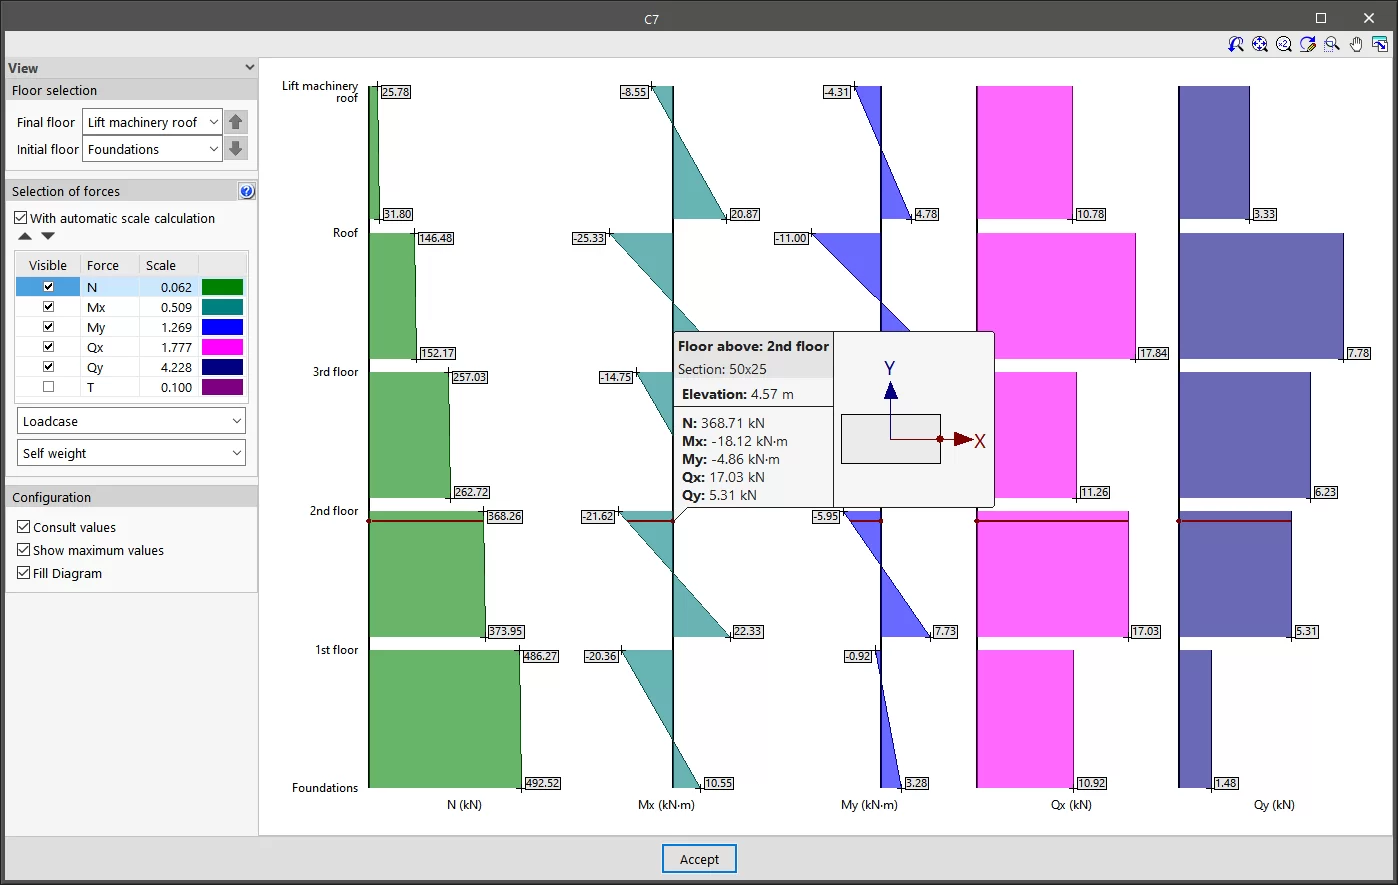Close the C7 window

pos(1370,18)
